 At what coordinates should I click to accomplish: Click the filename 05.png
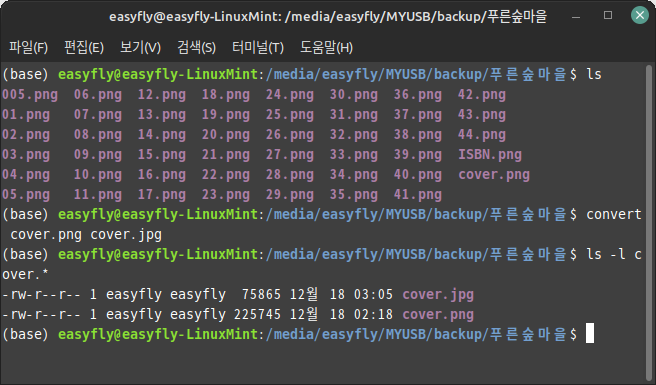pos(26,195)
